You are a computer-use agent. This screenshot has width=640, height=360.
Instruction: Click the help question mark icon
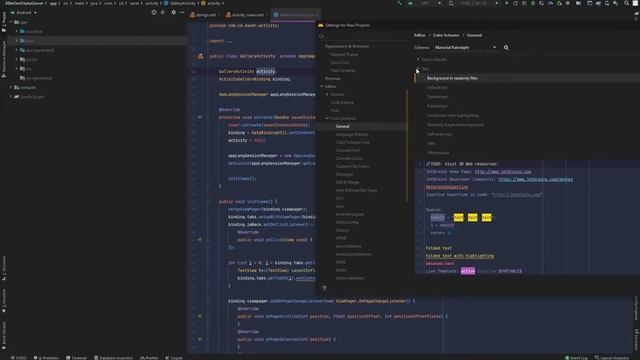324,288
